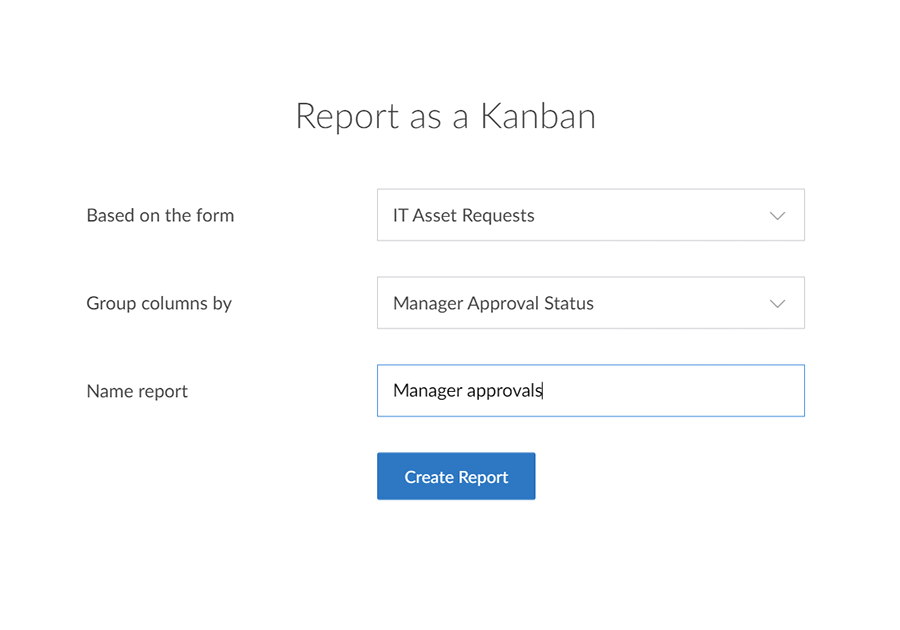Place cursor after 'approvals' in name field
Screen dimensions: 900x630
tap(544, 391)
